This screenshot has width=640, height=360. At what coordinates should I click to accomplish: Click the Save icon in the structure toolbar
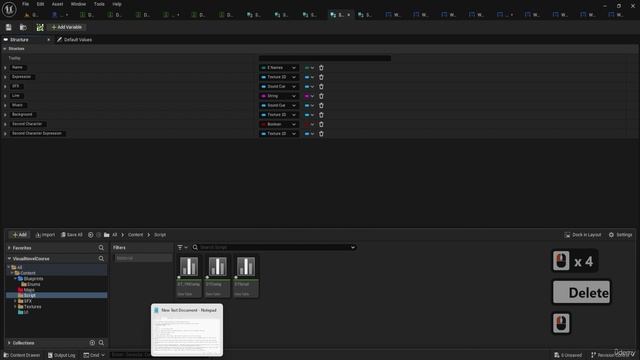pos(9,27)
